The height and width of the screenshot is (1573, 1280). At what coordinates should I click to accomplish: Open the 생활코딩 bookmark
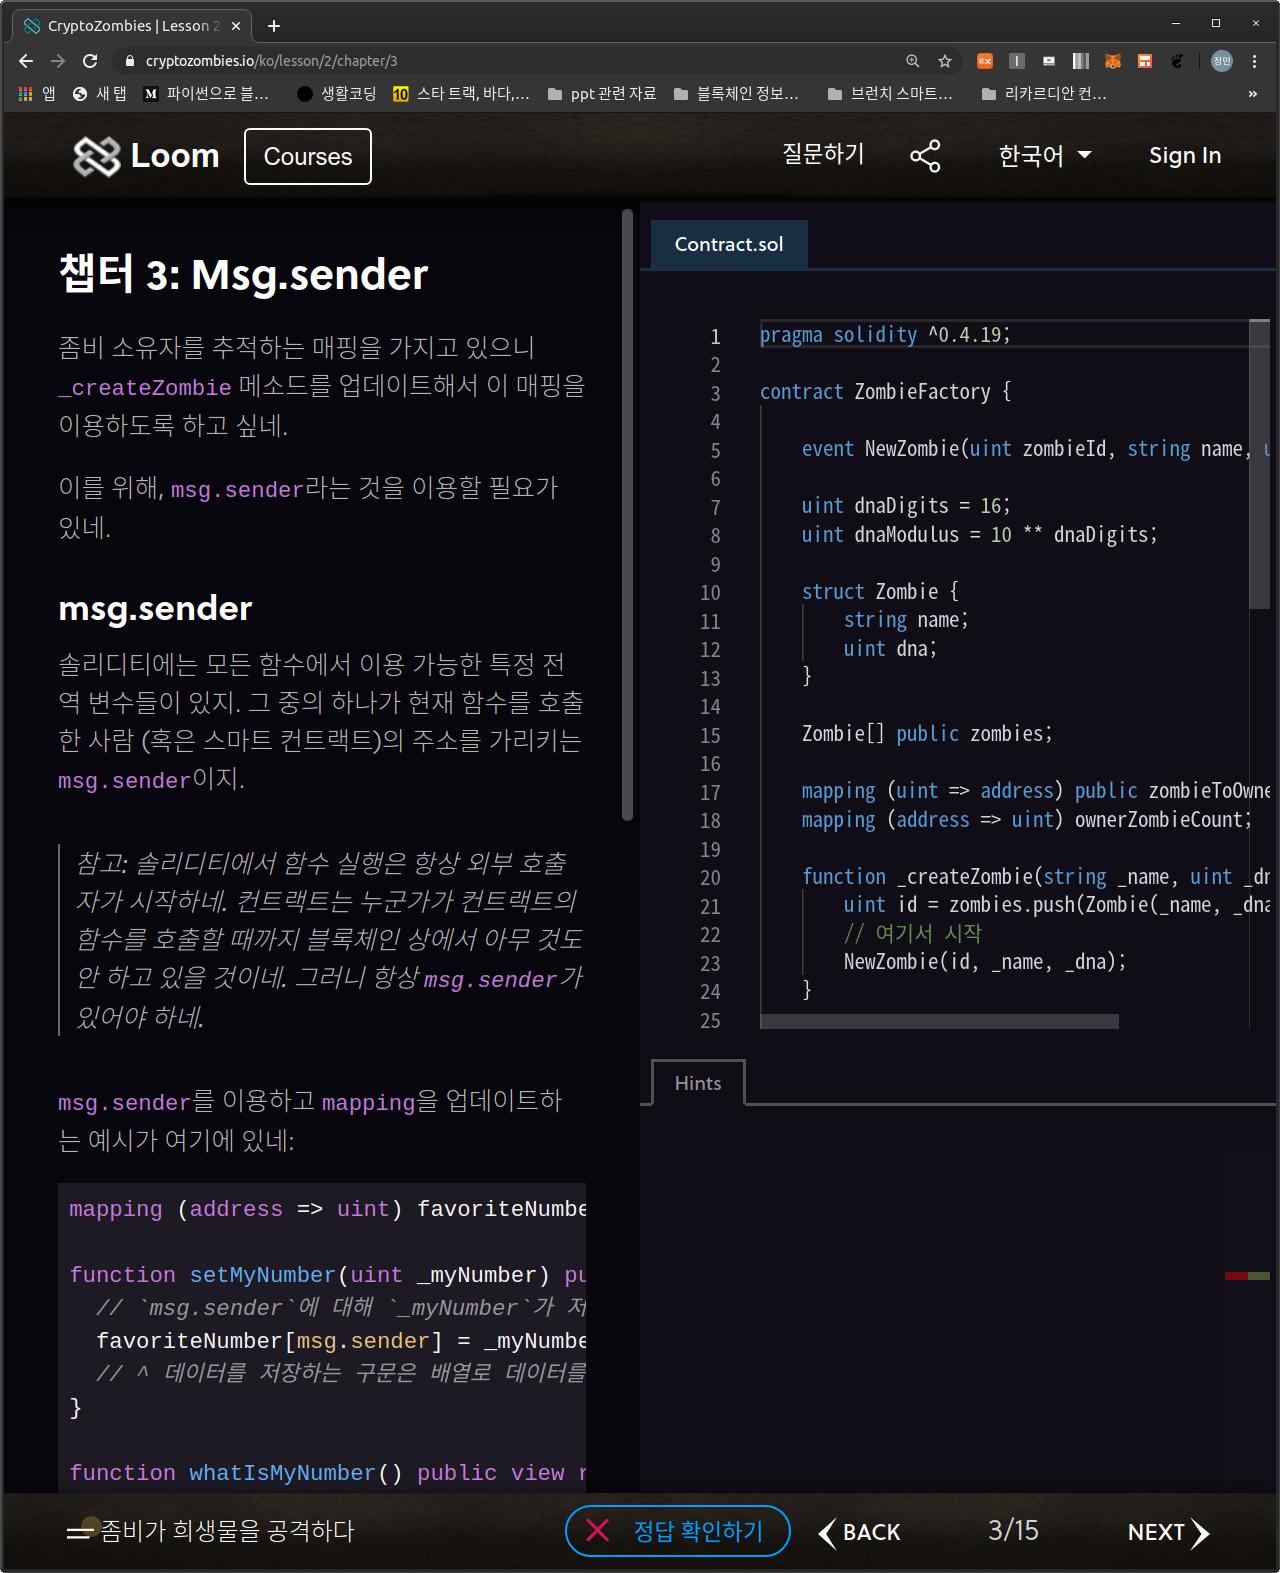click(337, 94)
